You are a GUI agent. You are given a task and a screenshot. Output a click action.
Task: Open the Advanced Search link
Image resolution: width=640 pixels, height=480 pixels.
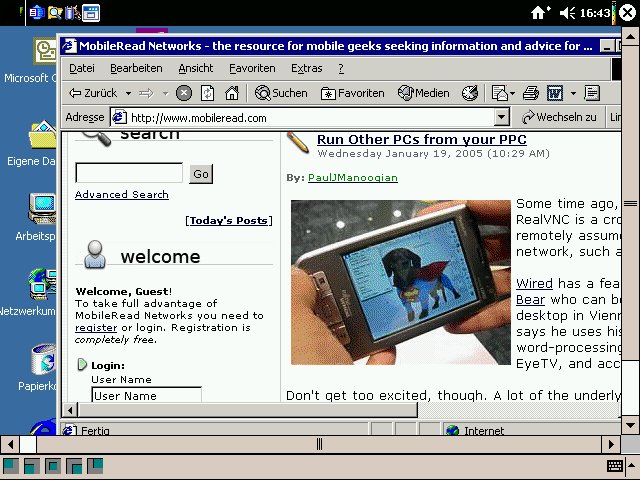(122, 195)
